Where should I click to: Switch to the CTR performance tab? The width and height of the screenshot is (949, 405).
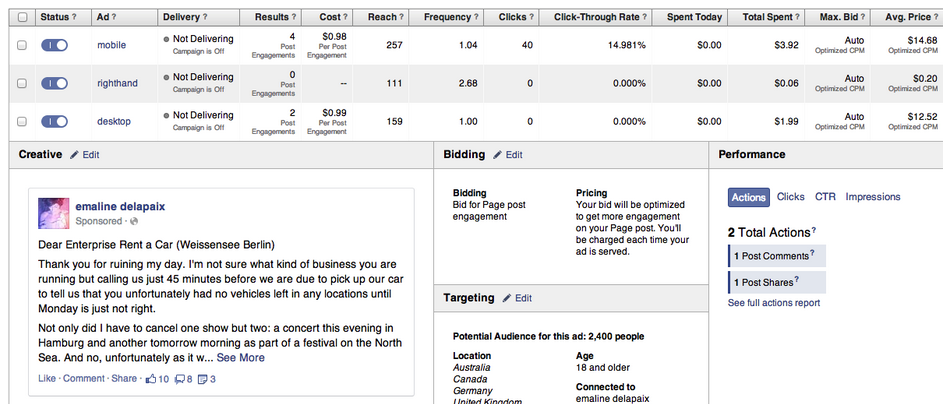(825, 197)
